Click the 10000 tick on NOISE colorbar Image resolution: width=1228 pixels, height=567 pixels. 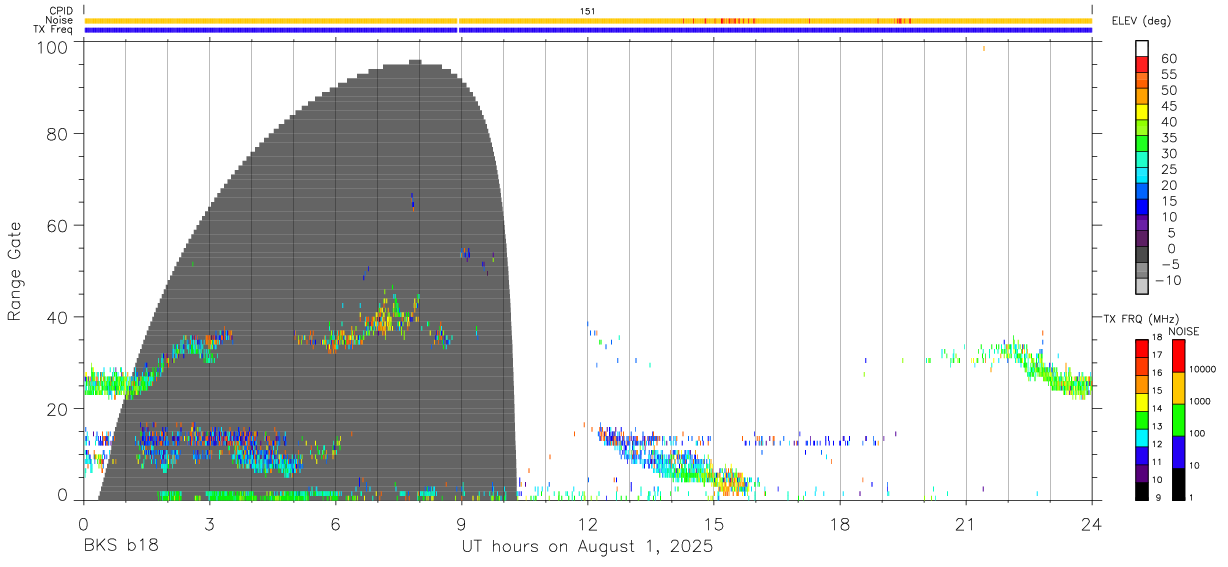[x=1204, y=369]
